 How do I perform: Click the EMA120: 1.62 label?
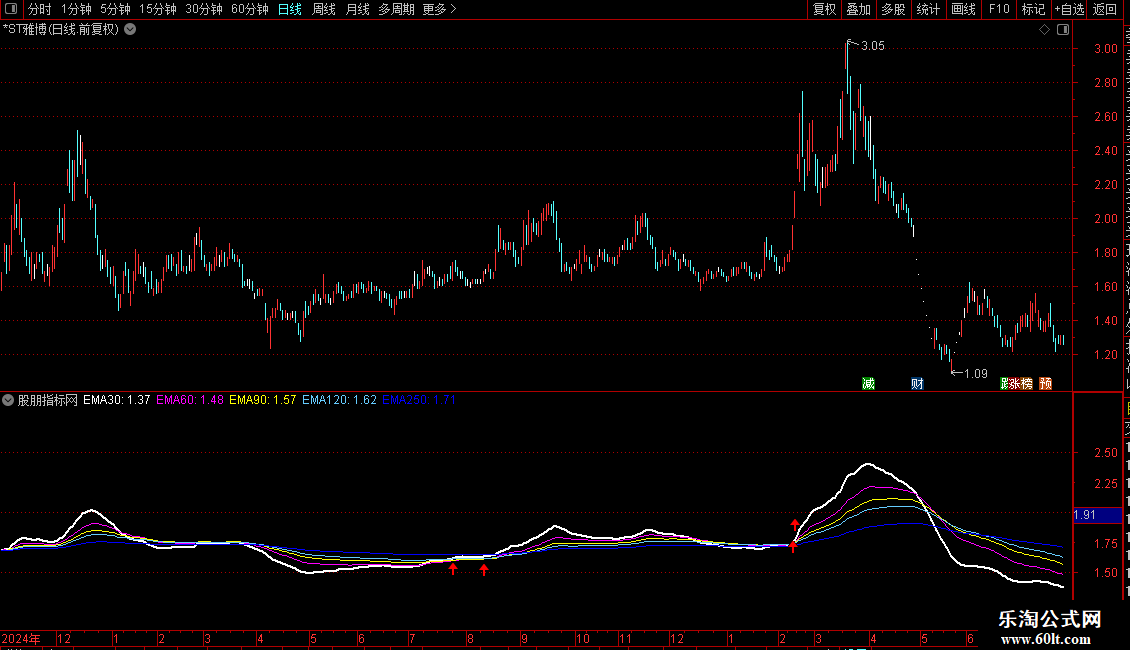339,400
